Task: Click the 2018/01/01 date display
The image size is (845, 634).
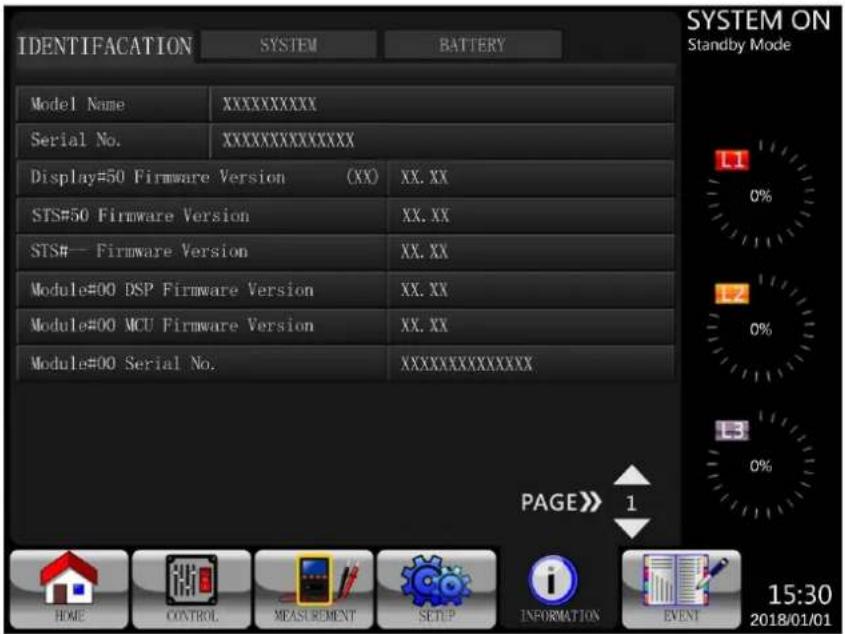Action: pos(791,620)
